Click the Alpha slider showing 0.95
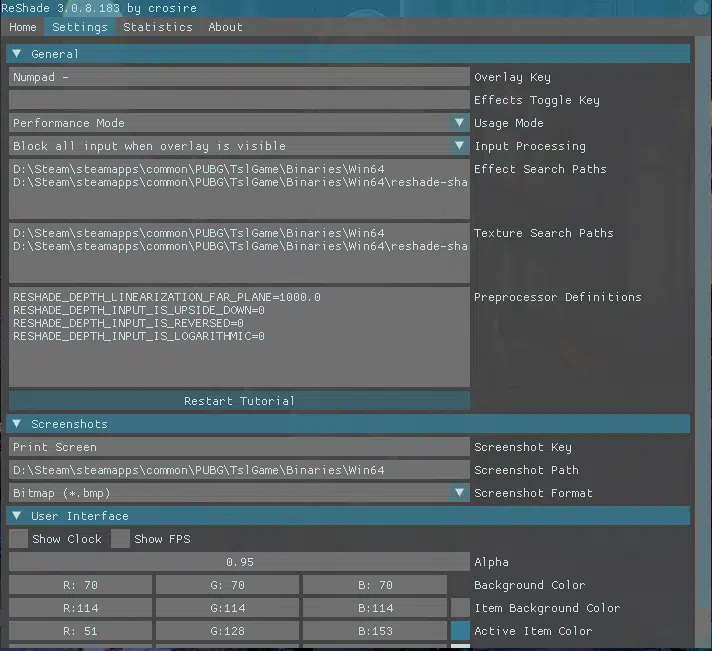Screen dimensions: 712x651 [239, 562]
